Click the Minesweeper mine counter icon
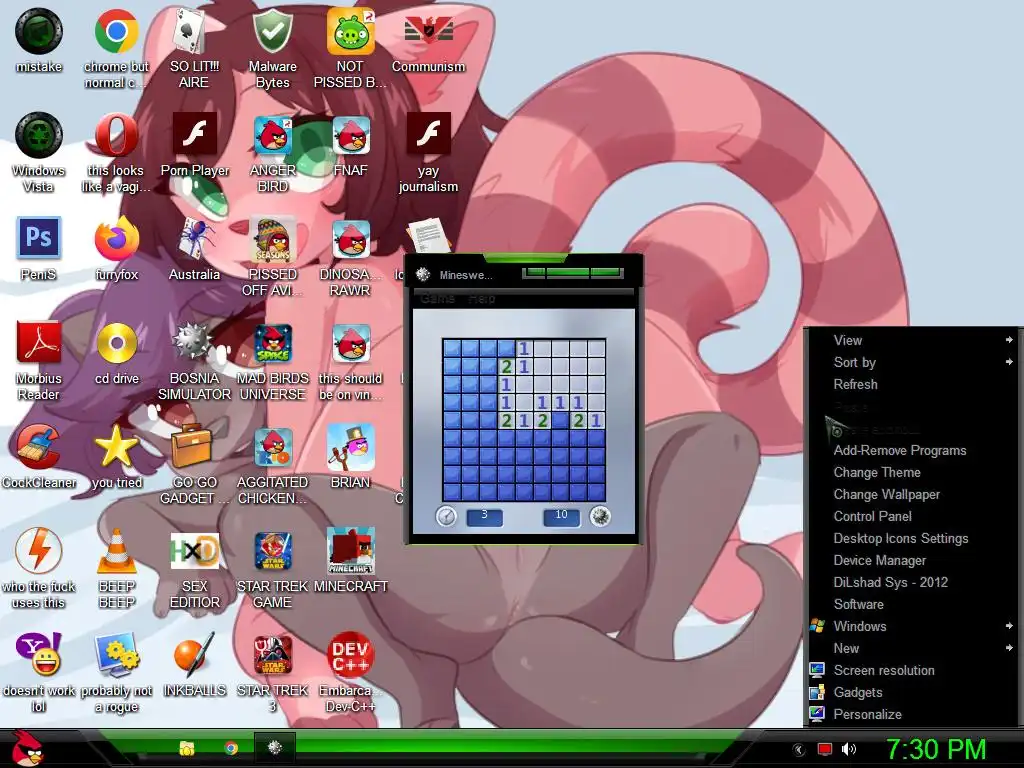Image resolution: width=1024 pixels, height=768 pixels. (600, 516)
